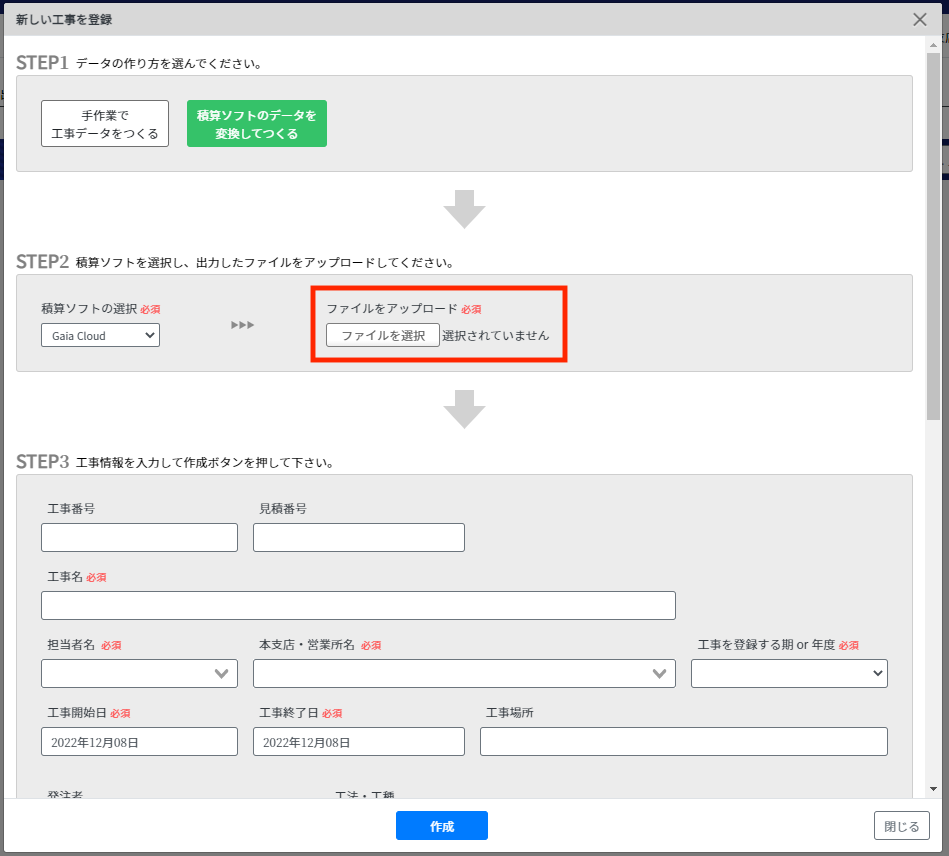Open 工事を登録する期 or 年度 dropdown
Viewport: 949px width, 856px height.
click(x=789, y=673)
